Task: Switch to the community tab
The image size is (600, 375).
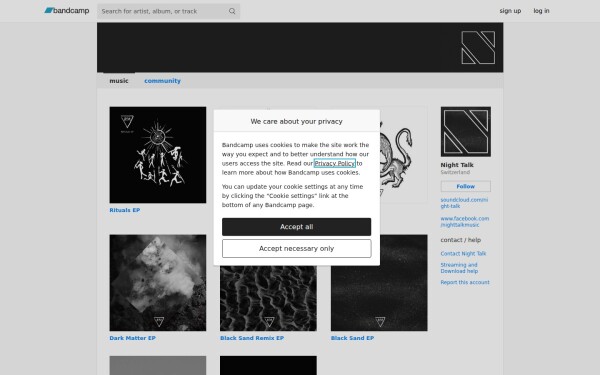Action: tap(162, 81)
